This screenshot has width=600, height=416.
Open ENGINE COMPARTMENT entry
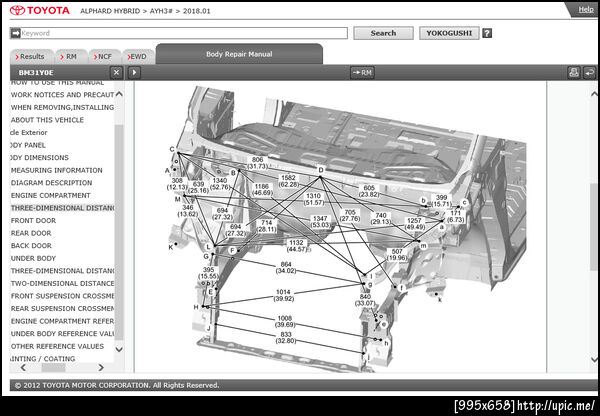51,195
